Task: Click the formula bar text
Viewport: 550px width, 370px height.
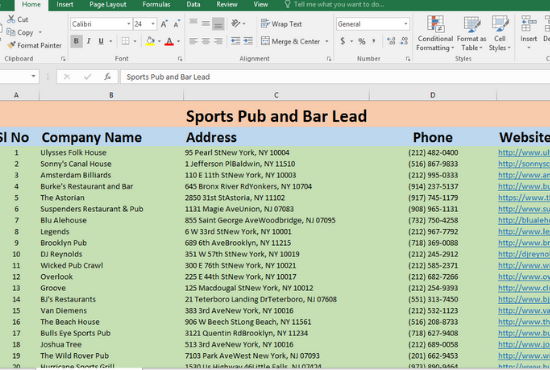Action: pyautogui.click(x=168, y=77)
